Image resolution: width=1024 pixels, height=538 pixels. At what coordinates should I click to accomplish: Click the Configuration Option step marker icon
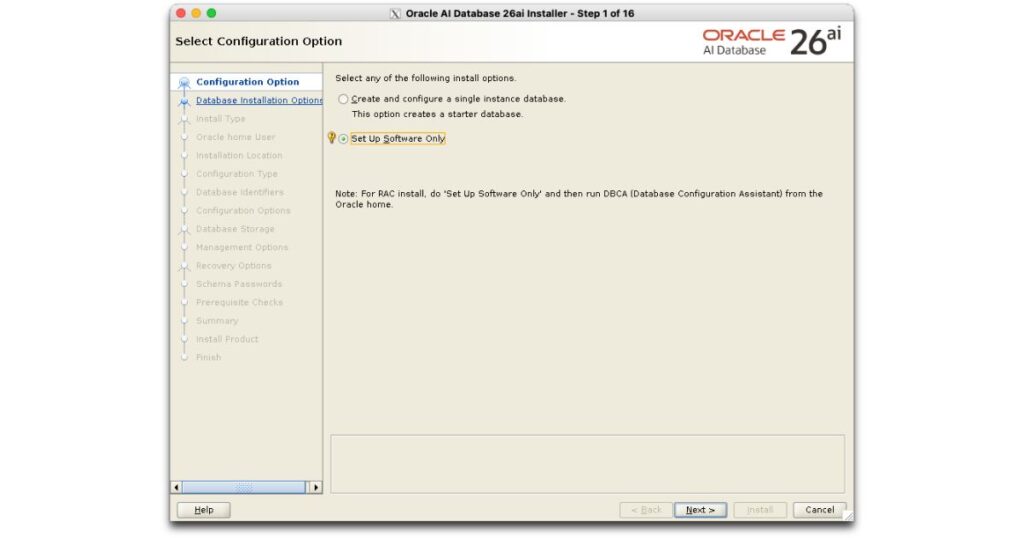tap(184, 82)
